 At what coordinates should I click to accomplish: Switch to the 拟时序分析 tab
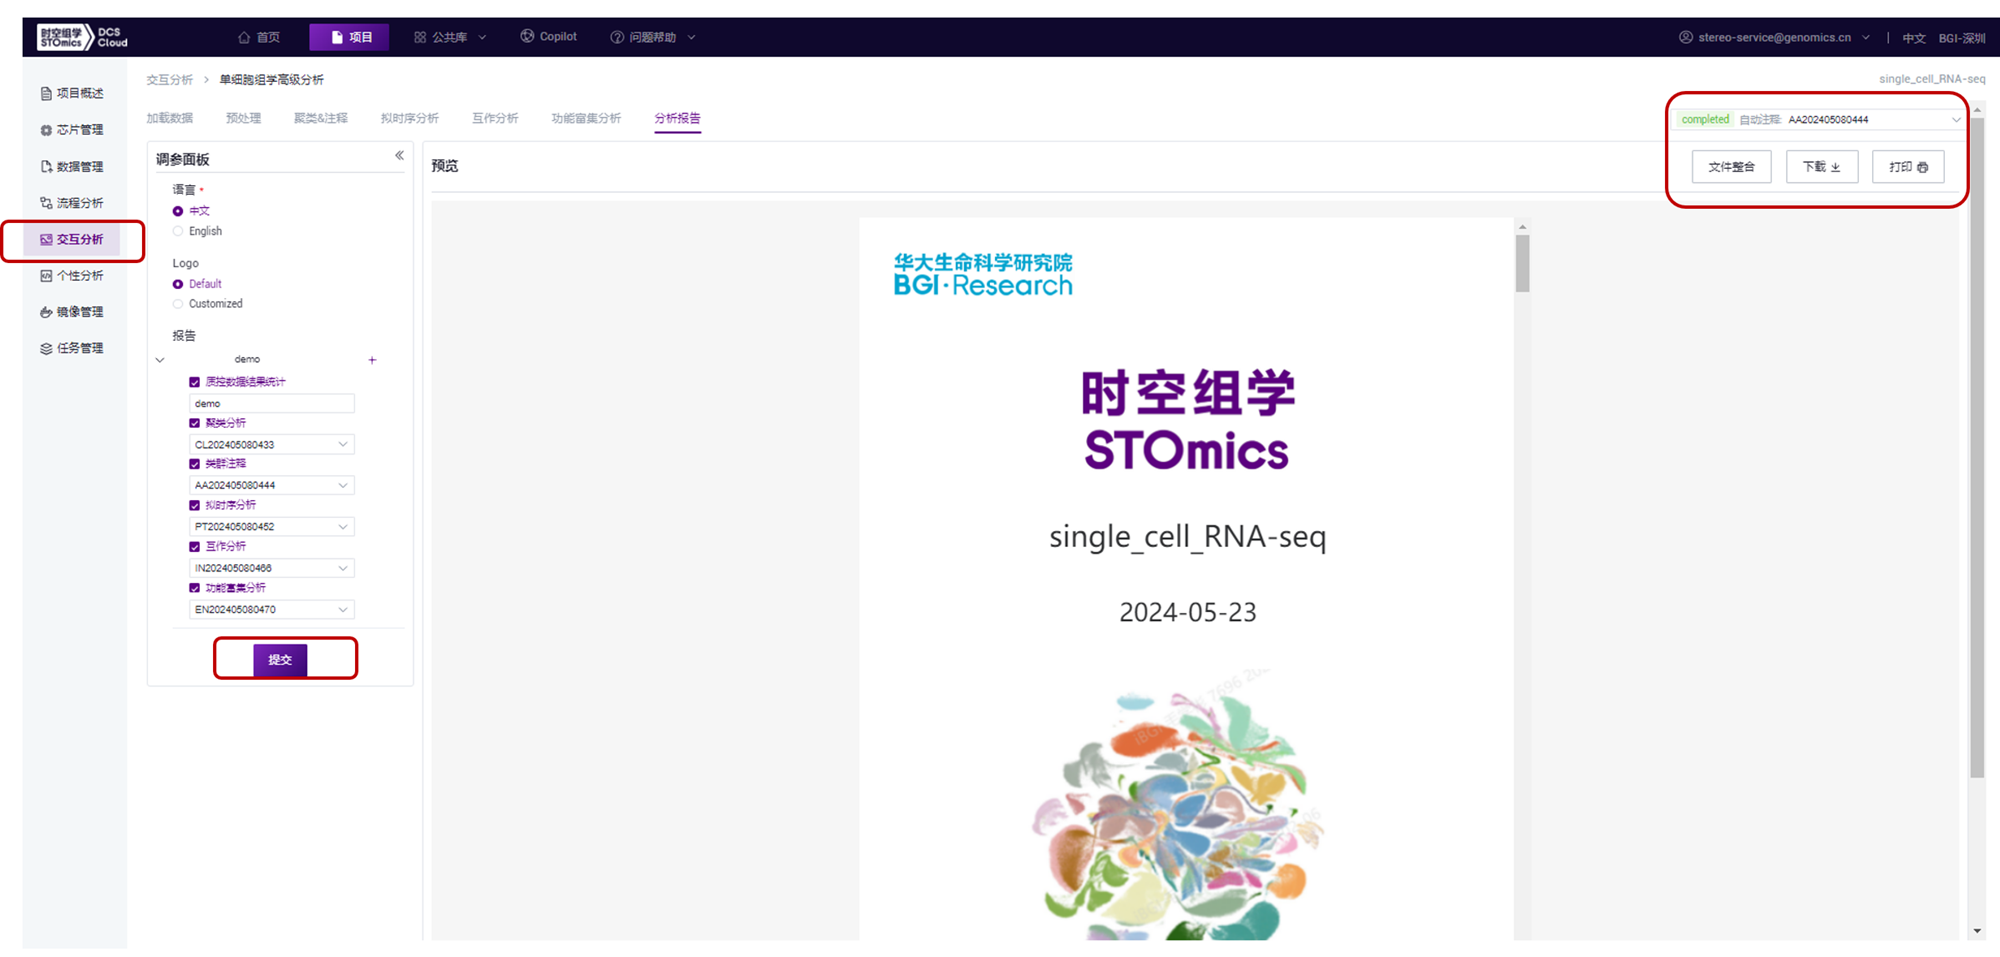[x=410, y=118]
